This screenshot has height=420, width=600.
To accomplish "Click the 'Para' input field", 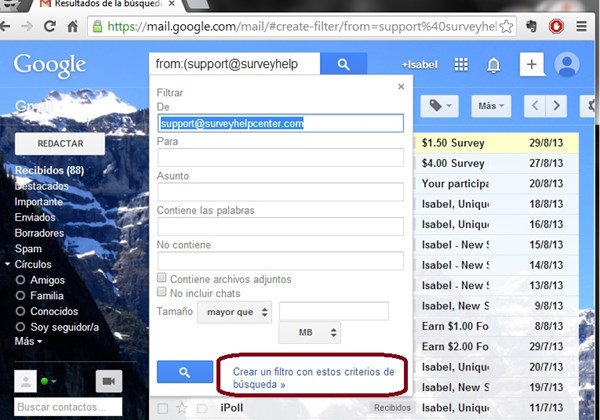I will tap(280, 157).
